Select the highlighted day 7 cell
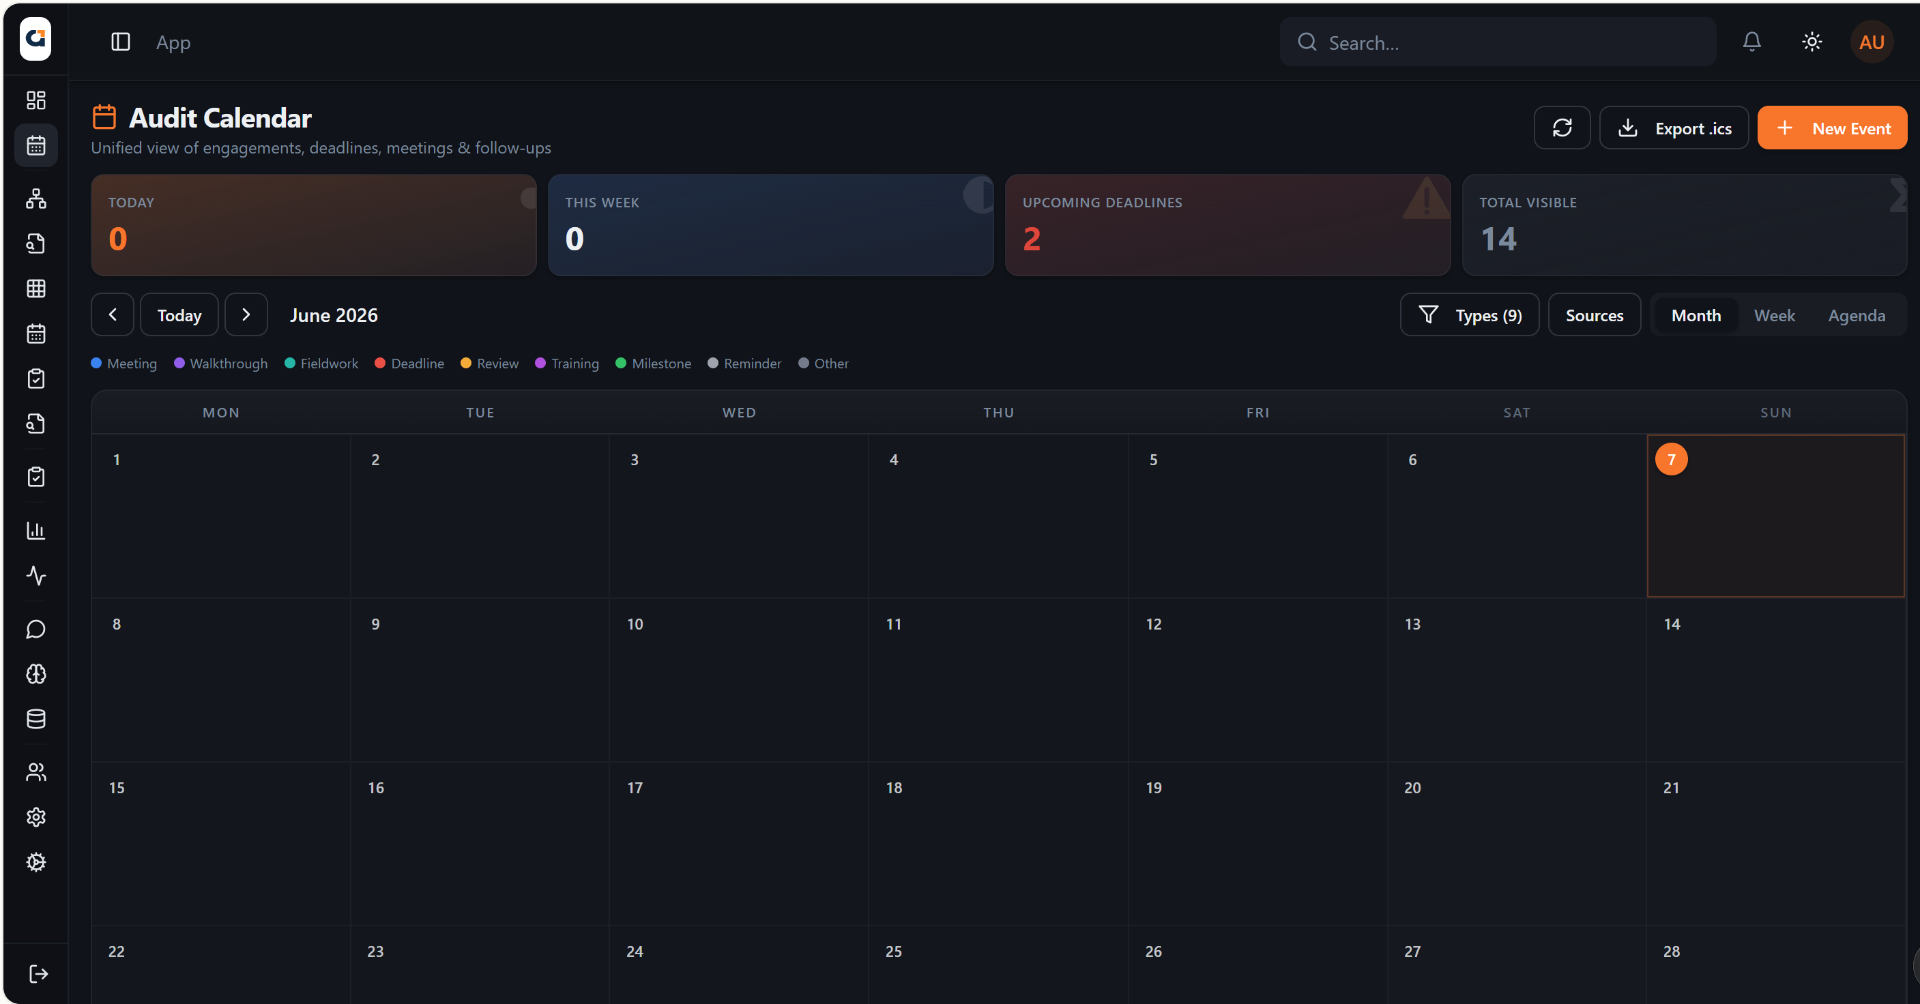The height and width of the screenshot is (1004, 1920). (x=1776, y=516)
